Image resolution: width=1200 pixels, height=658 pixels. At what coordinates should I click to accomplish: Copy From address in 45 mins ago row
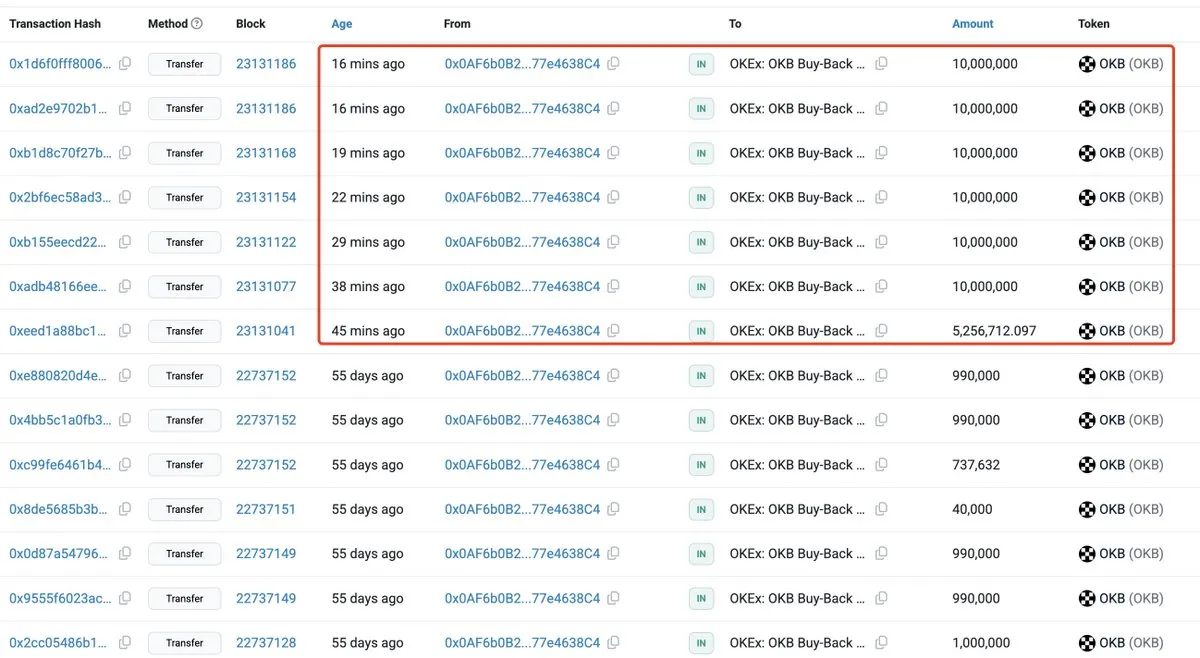click(614, 331)
